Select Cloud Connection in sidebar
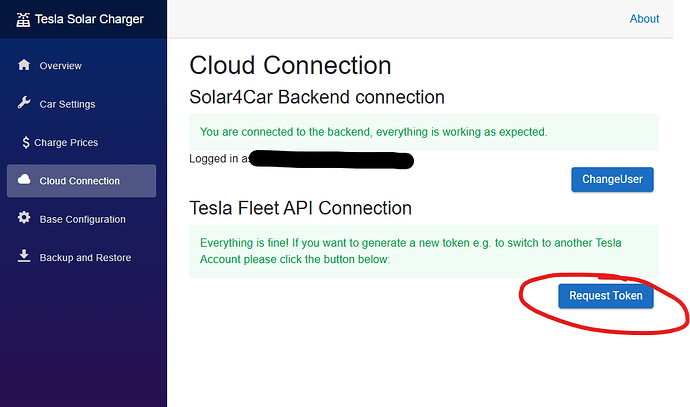690x407 pixels. 81,181
